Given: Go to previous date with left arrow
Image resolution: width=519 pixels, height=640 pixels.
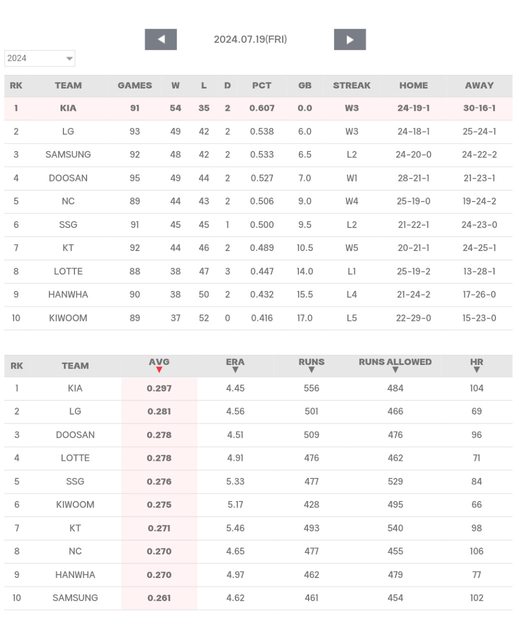Looking at the screenshot, I should [161, 40].
